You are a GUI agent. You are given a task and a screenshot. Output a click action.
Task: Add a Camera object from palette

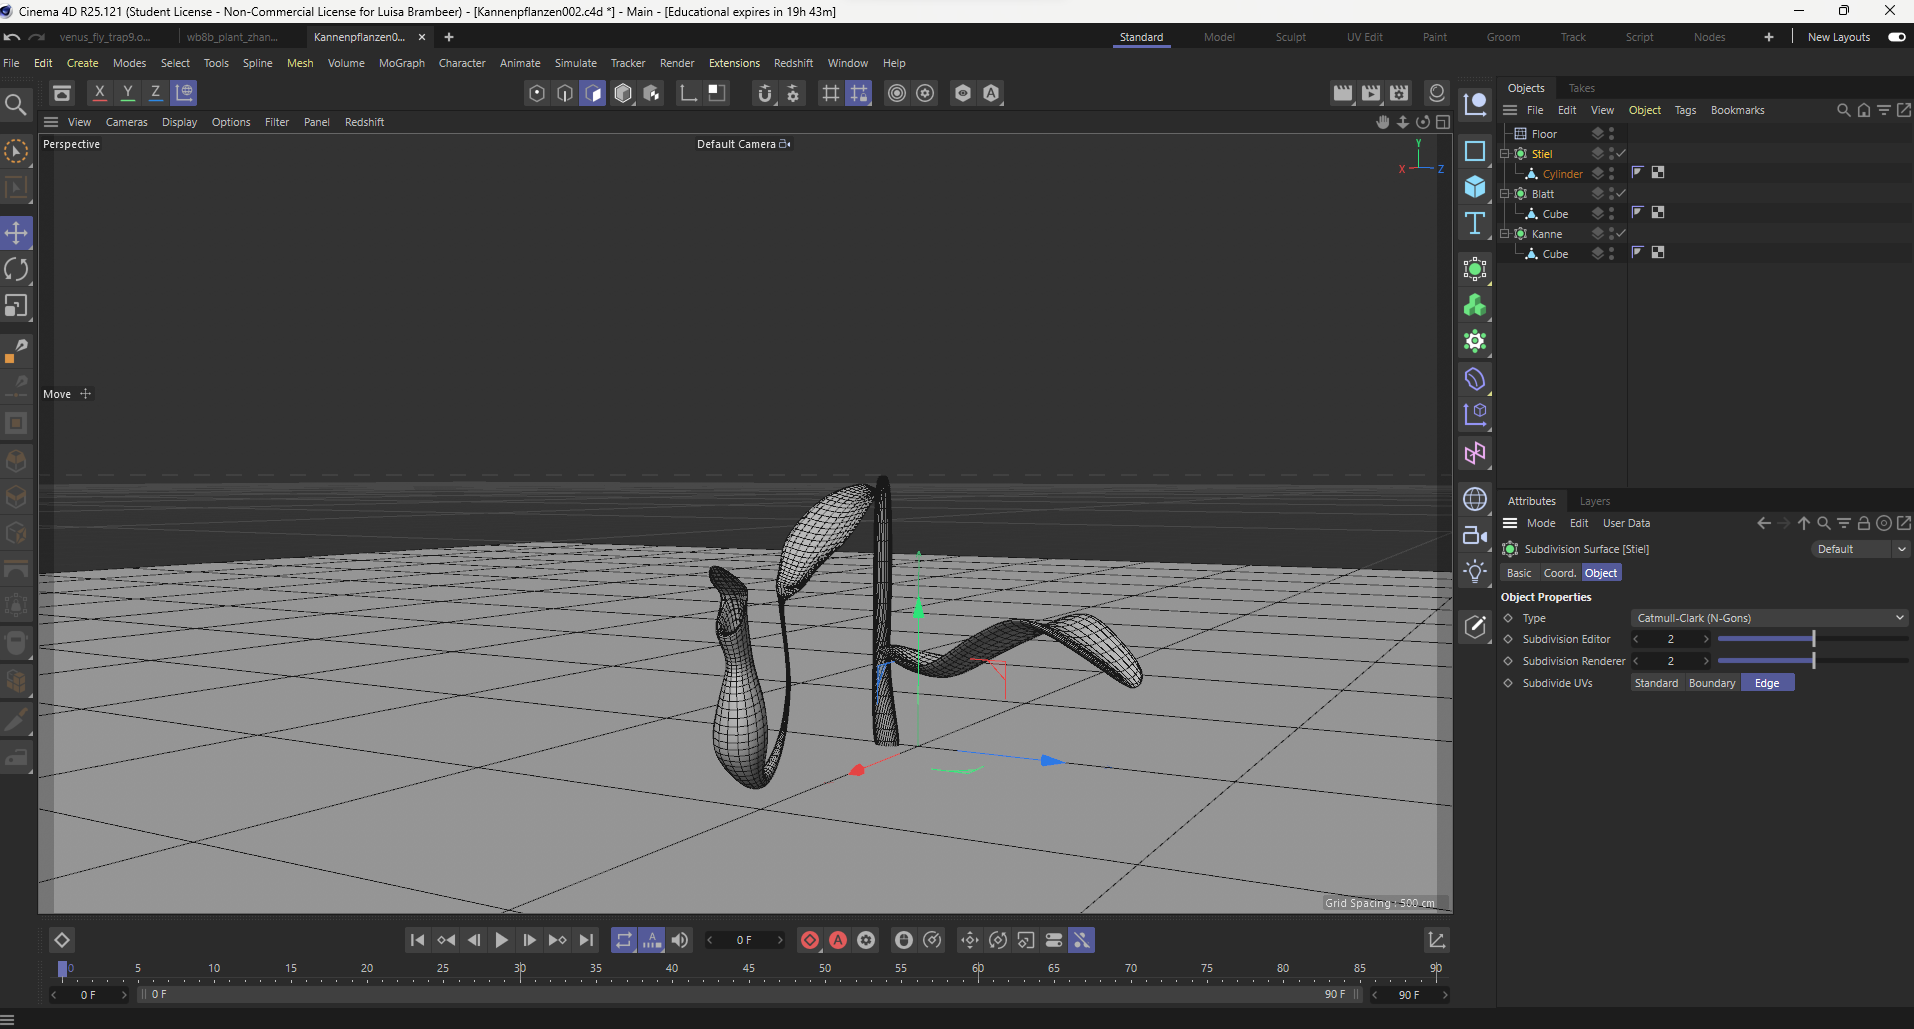tap(1475, 535)
